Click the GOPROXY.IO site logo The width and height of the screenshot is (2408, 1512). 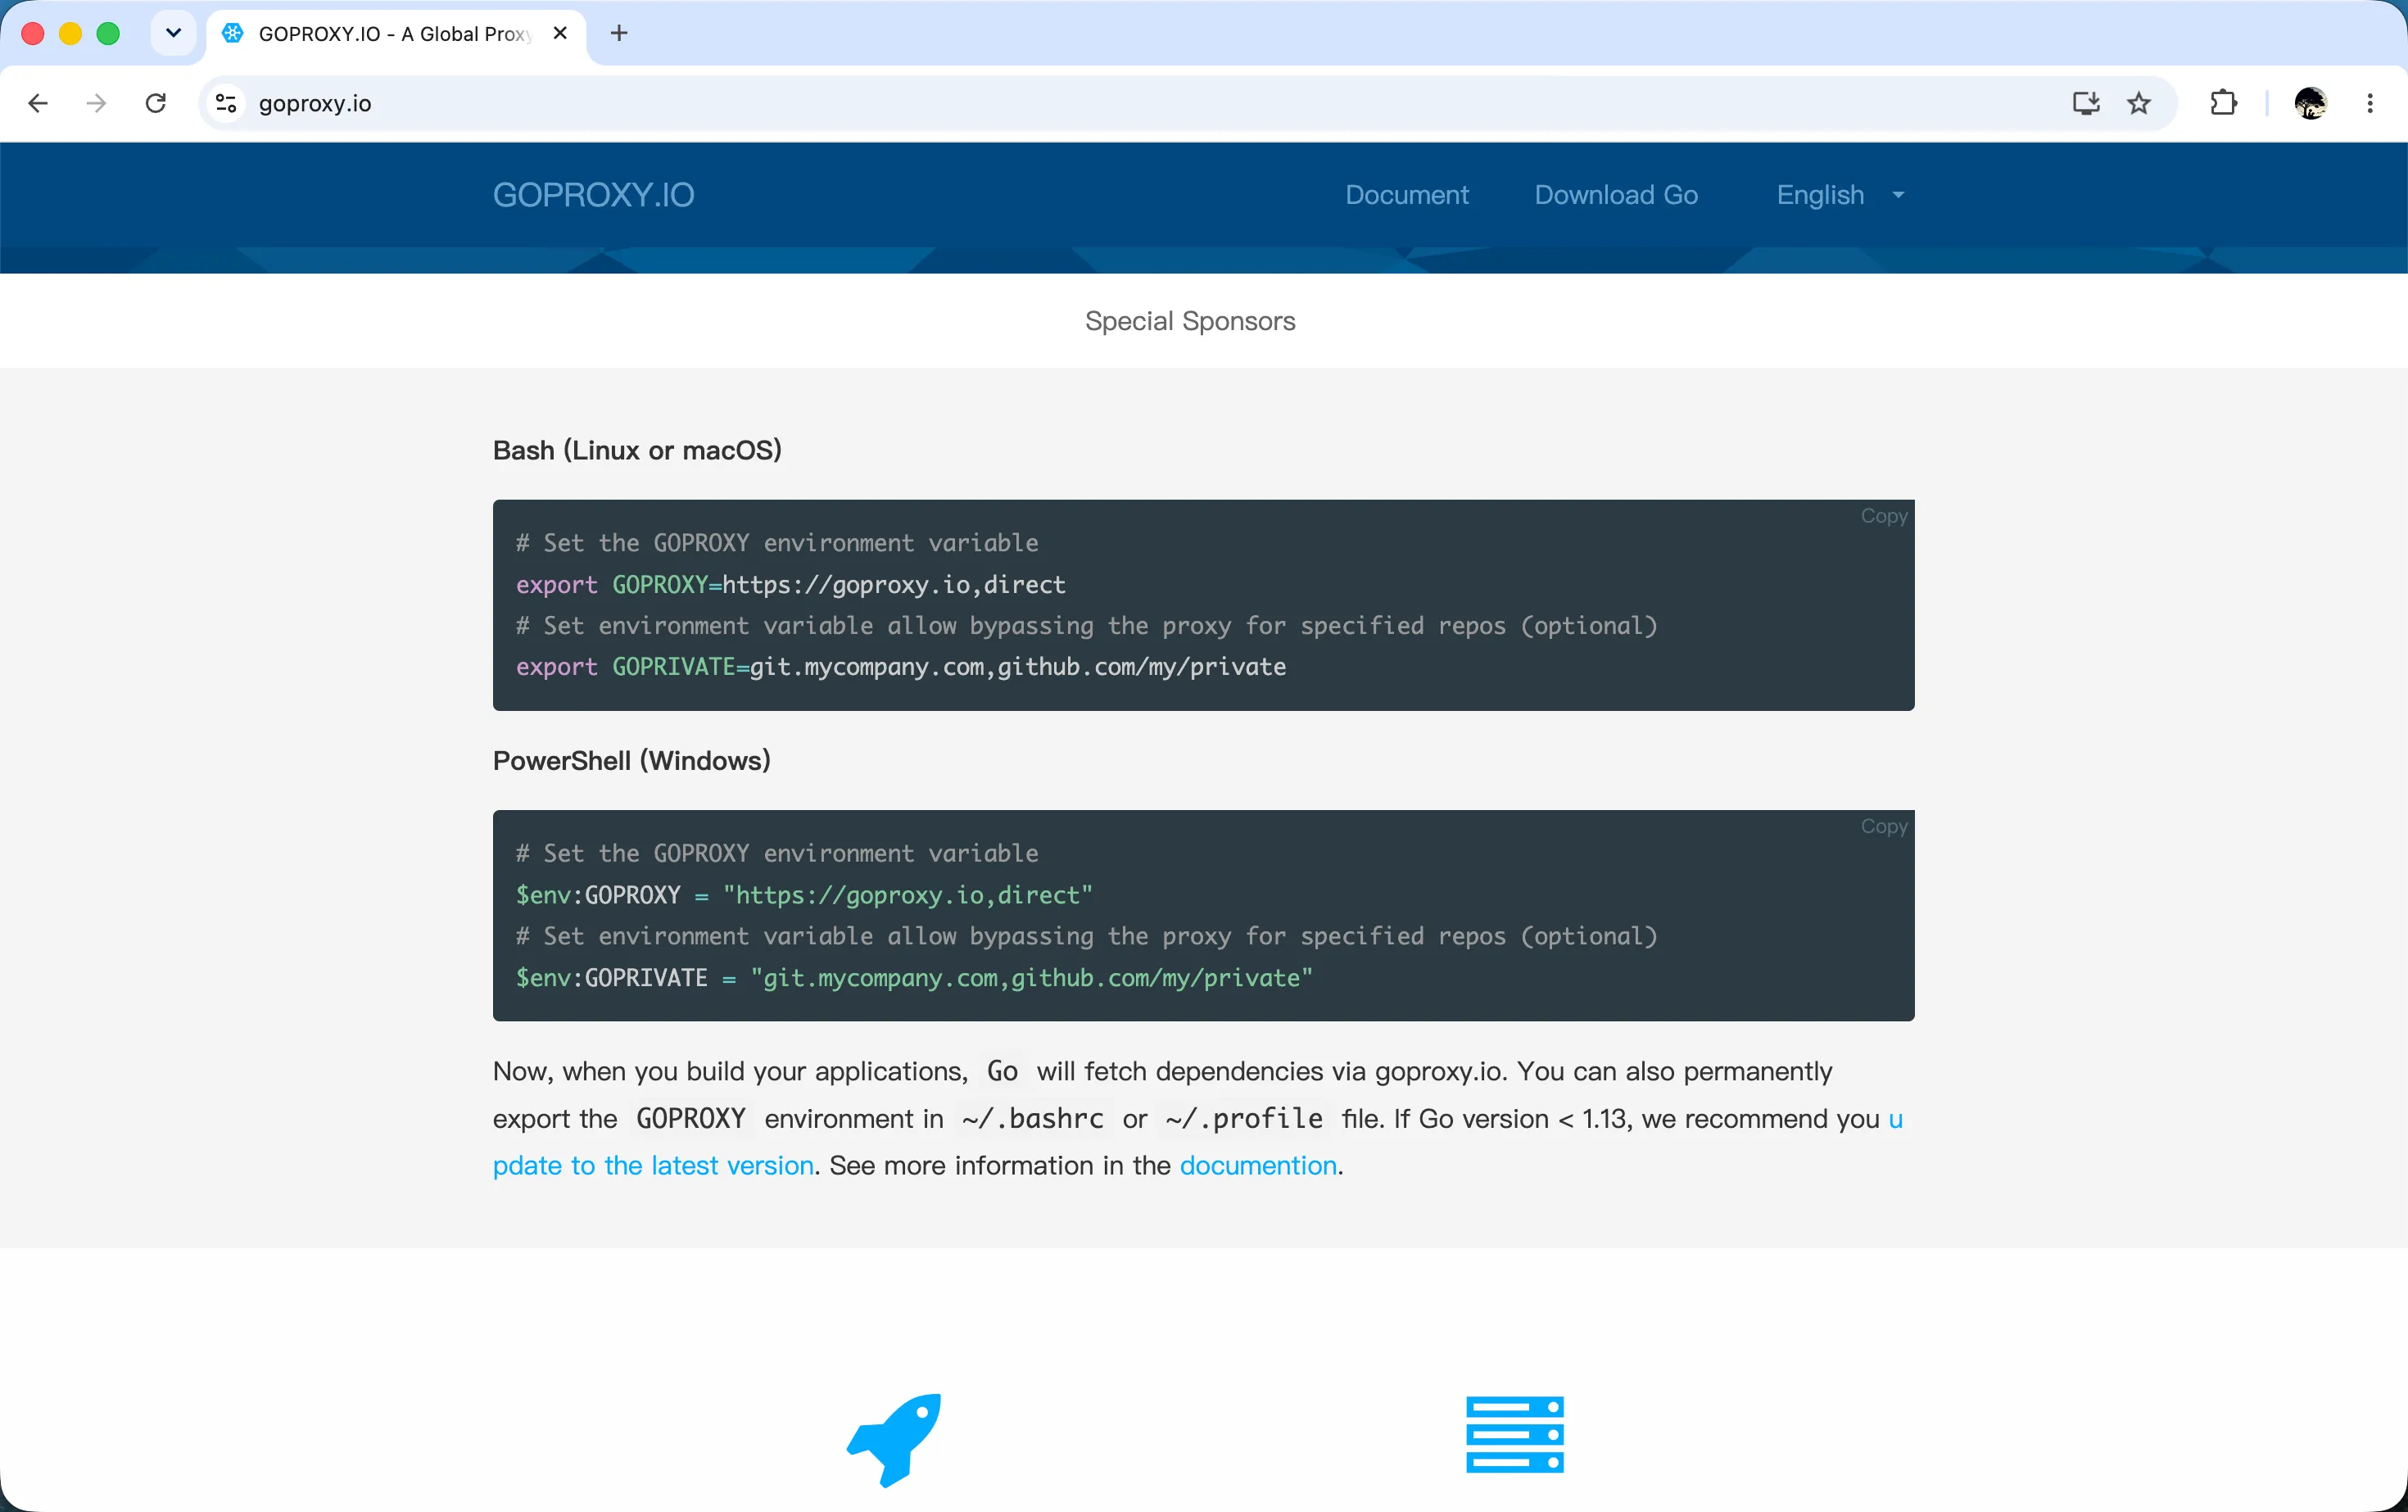(x=593, y=195)
